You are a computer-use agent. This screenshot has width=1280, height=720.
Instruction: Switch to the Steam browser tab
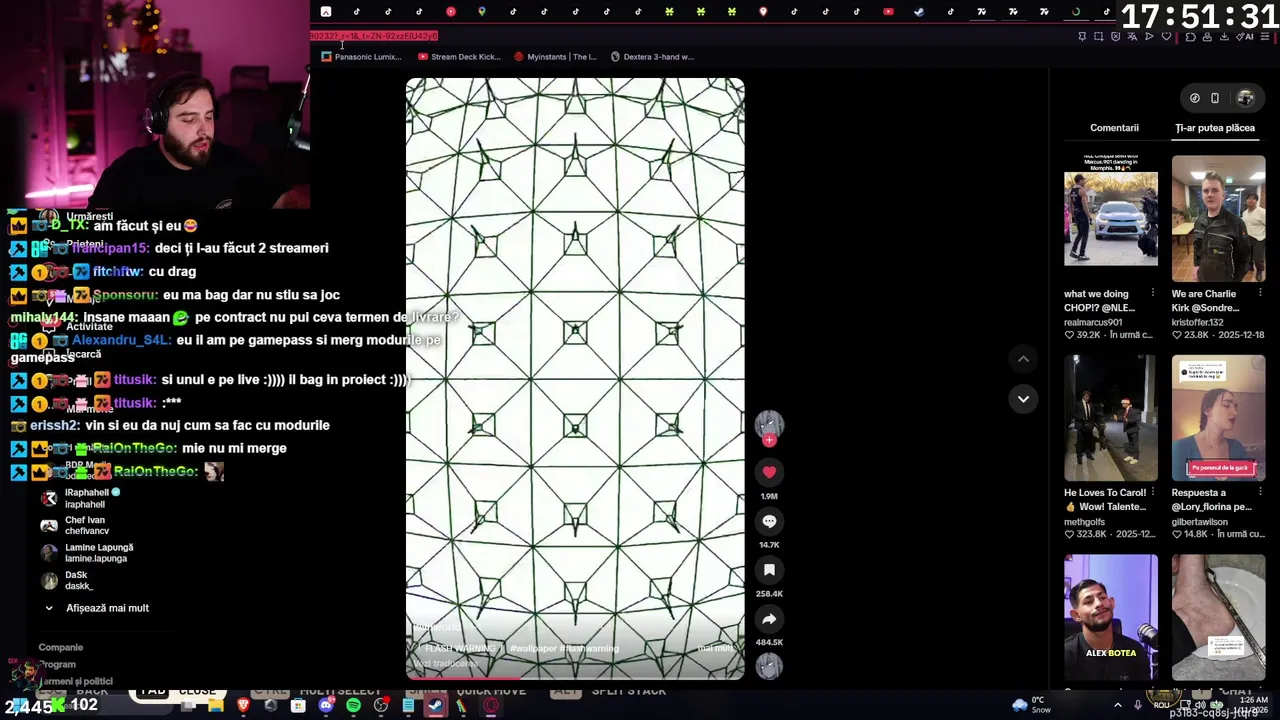[919, 12]
